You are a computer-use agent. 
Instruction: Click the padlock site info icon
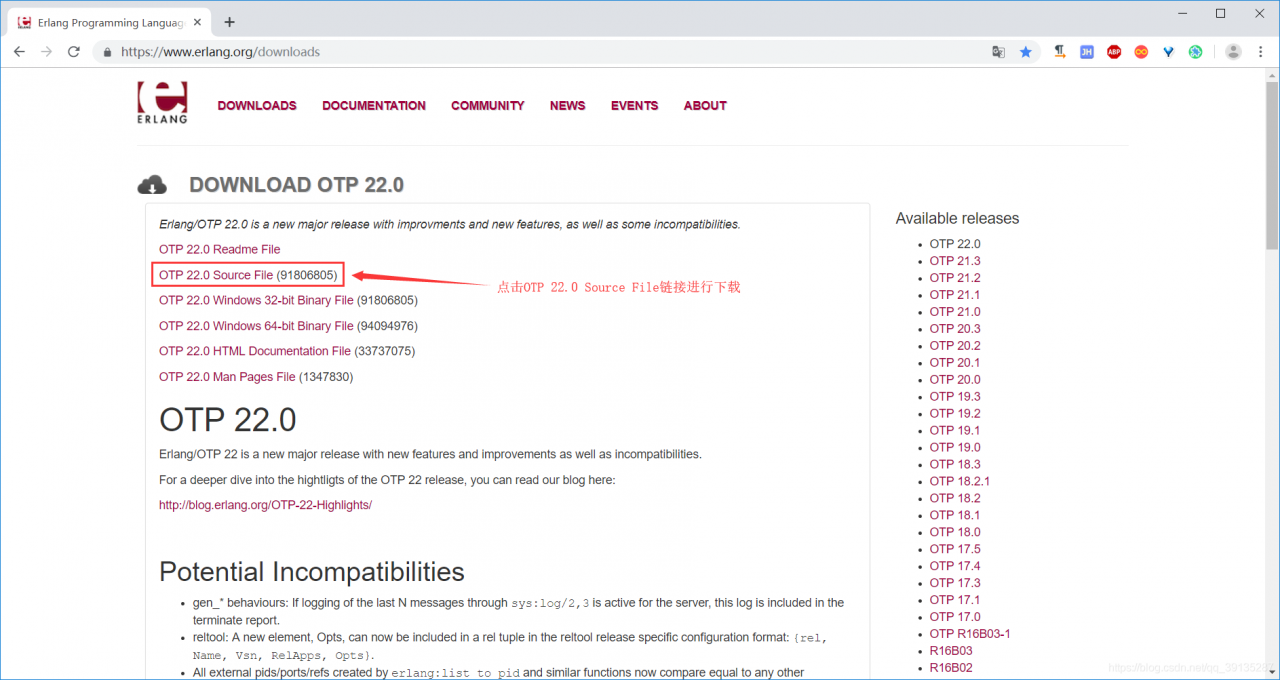click(x=107, y=52)
